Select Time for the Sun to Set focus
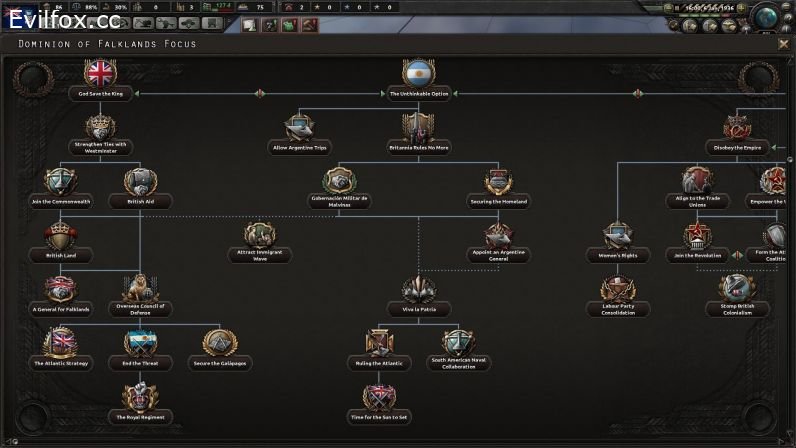Screen dimensions: 796x448 378,399
